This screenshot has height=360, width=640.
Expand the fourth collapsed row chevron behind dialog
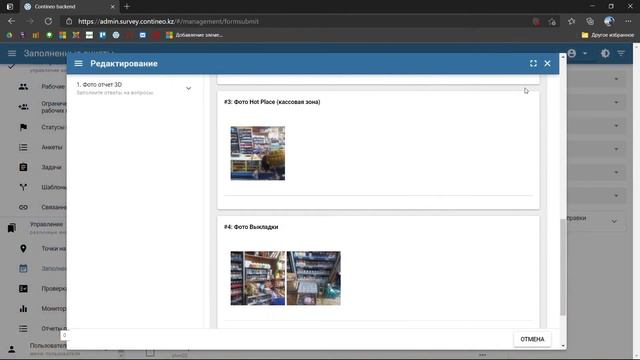(x=616, y=149)
